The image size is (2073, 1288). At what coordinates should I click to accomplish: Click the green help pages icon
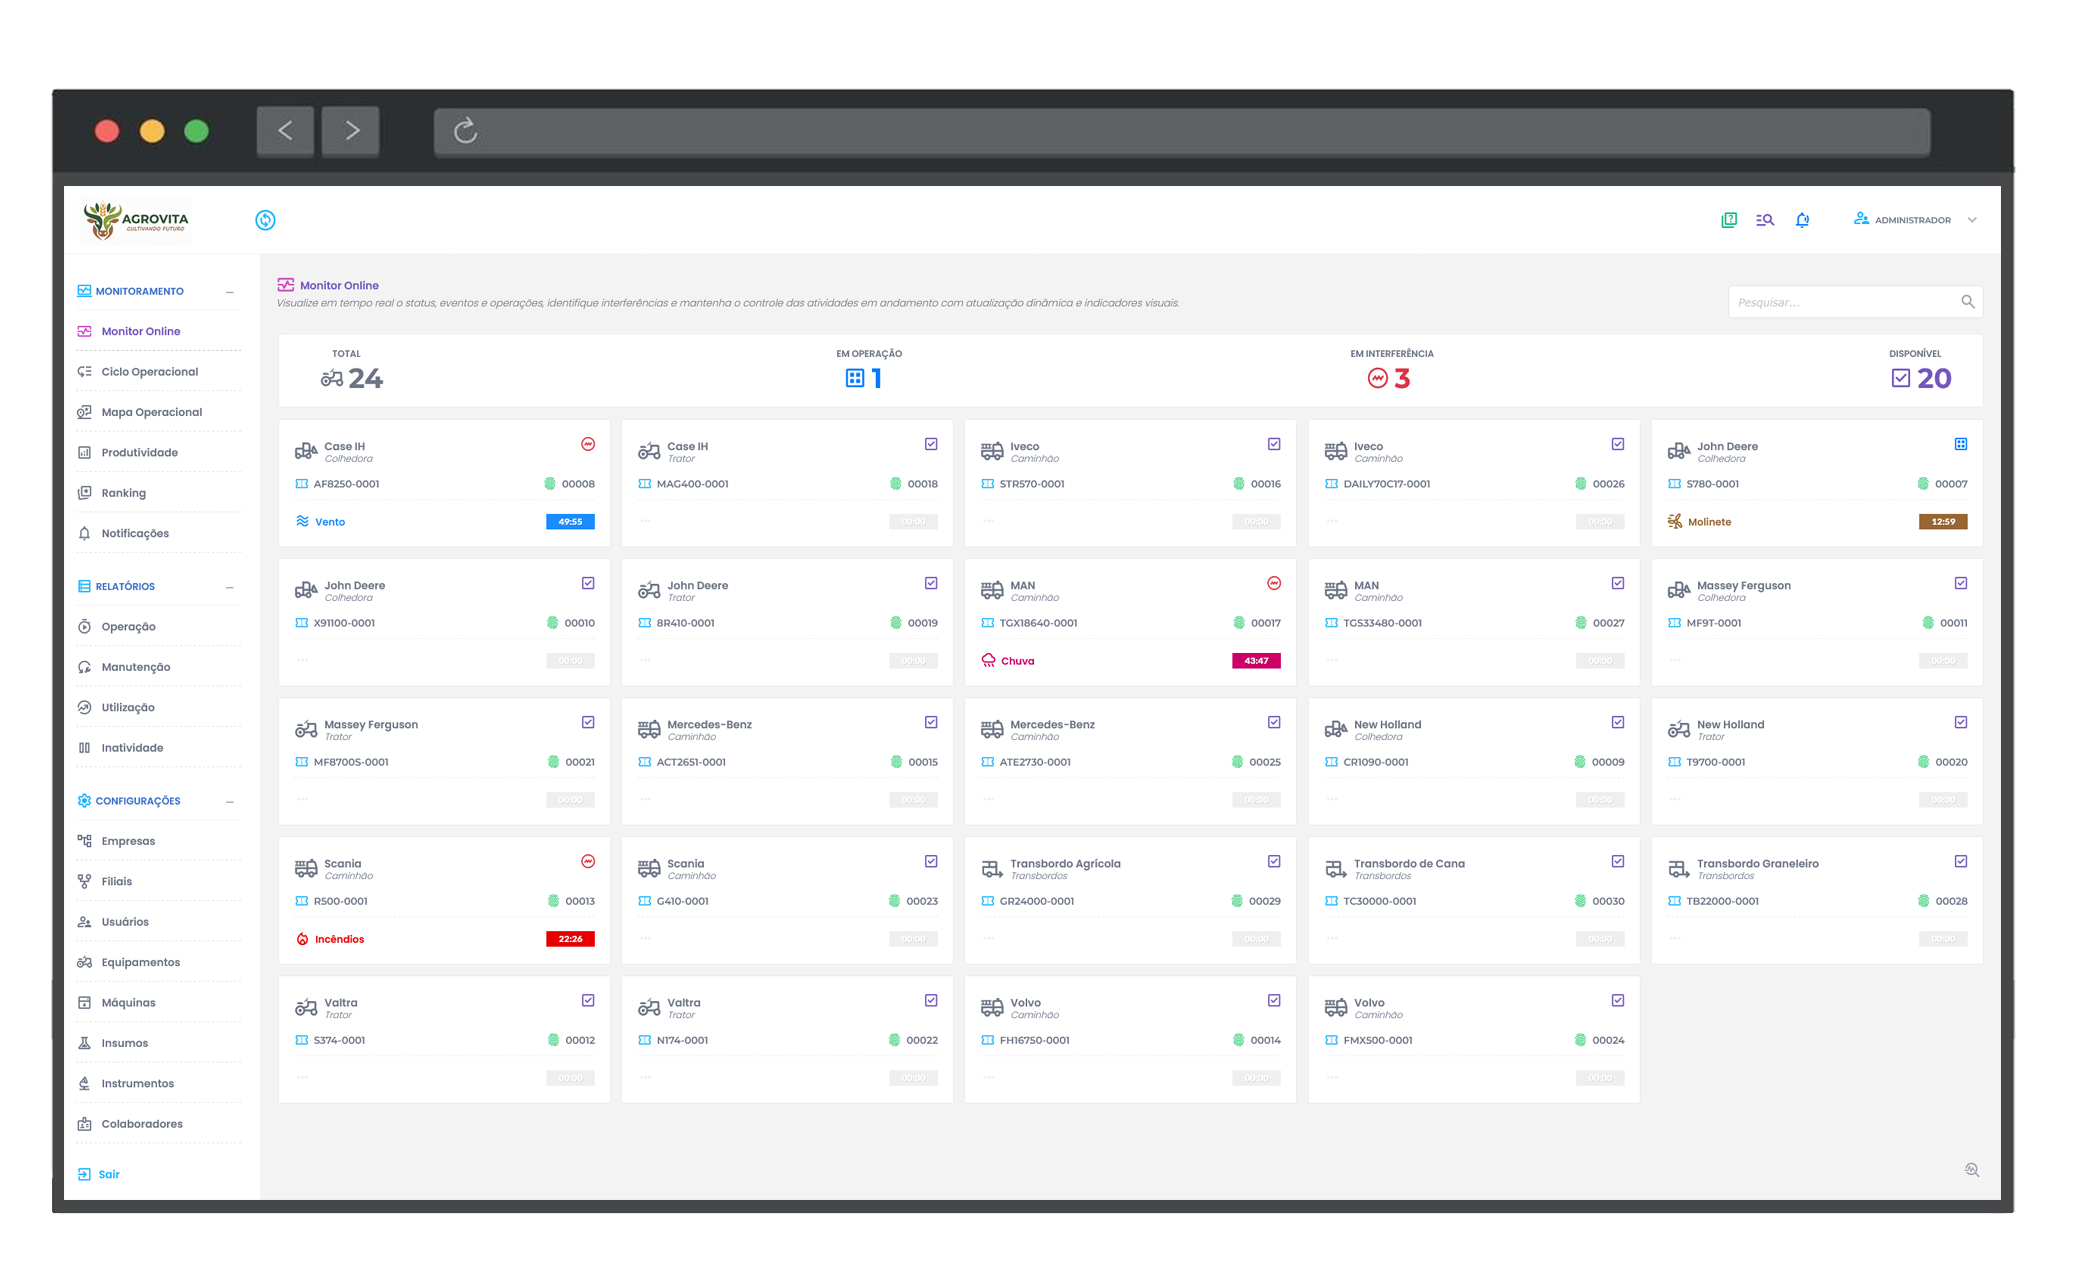click(x=1727, y=219)
